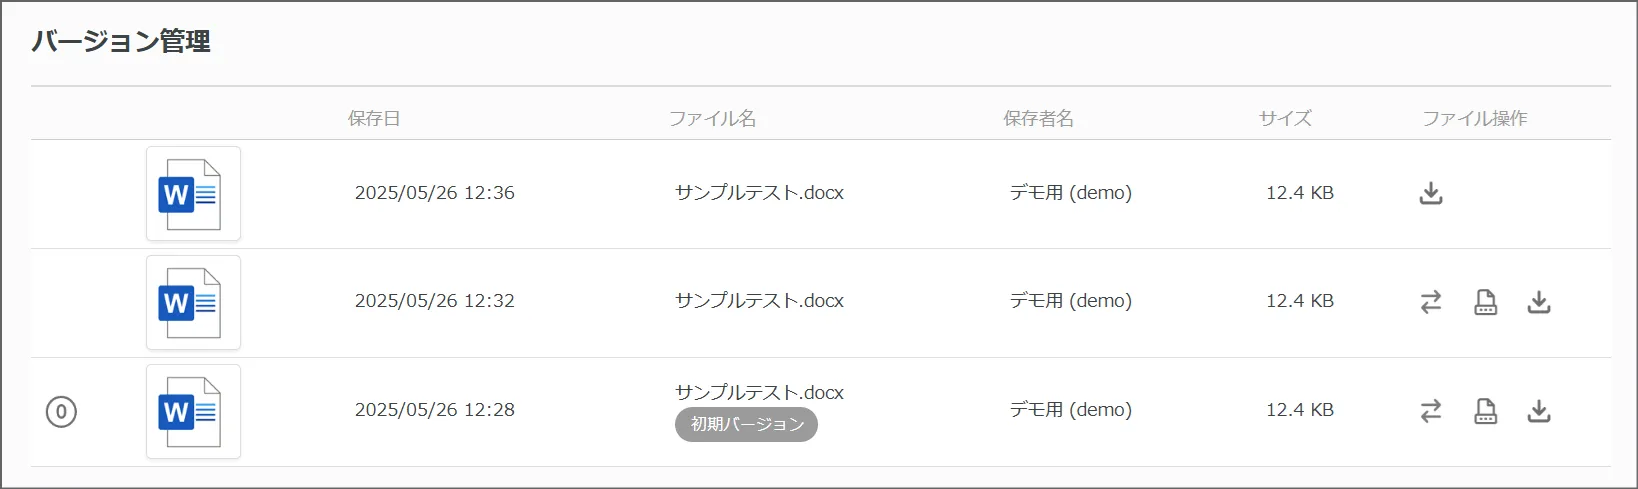Download the initial 12:28 version
Image resolution: width=1638 pixels, height=489 pixels.
[1539, 411]
